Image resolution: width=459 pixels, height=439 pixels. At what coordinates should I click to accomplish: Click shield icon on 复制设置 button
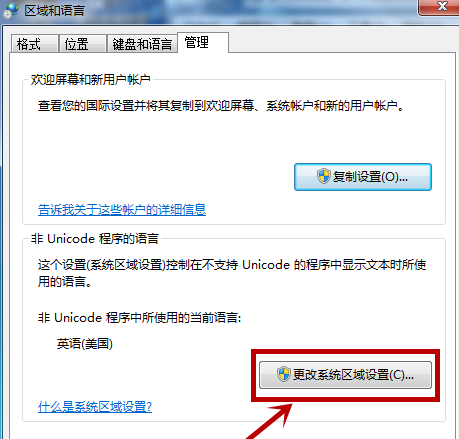coord(323,176)
